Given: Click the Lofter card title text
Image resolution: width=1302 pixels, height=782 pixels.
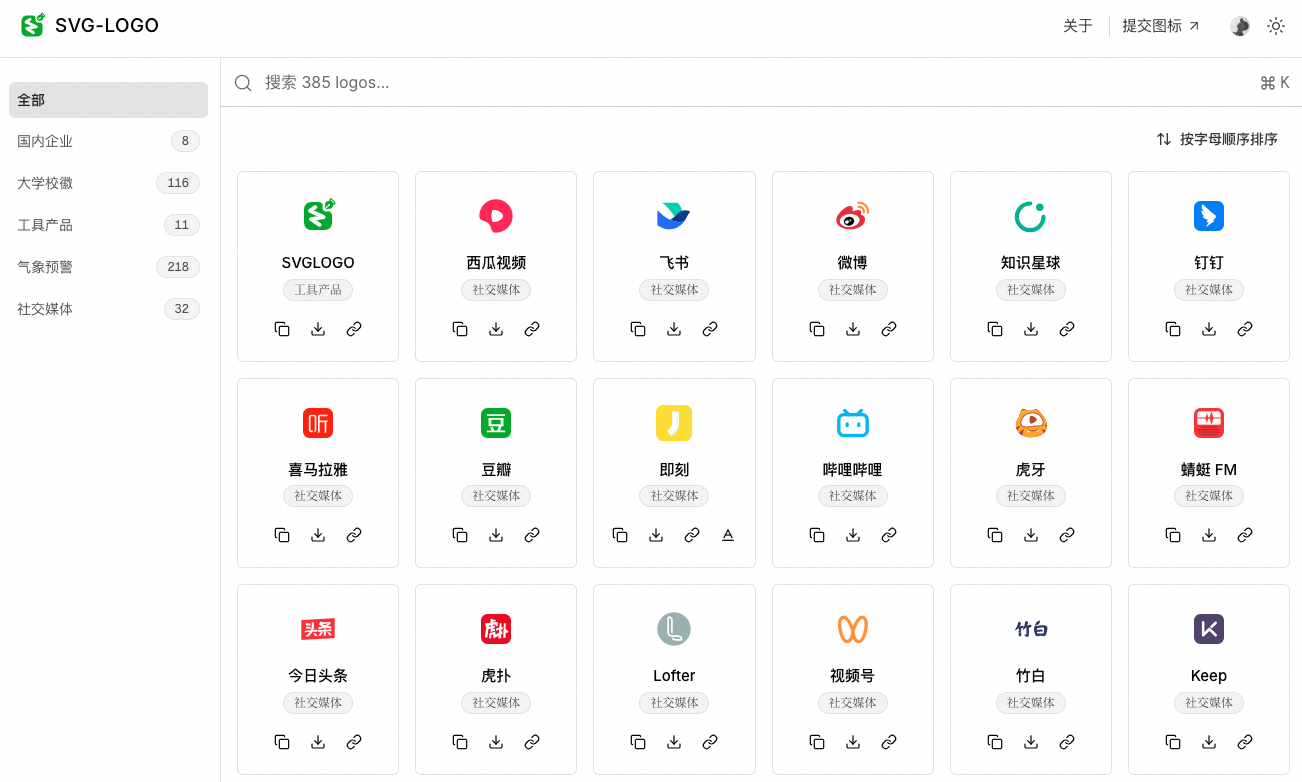Looking at the screenshot, I should pos(674,676).
